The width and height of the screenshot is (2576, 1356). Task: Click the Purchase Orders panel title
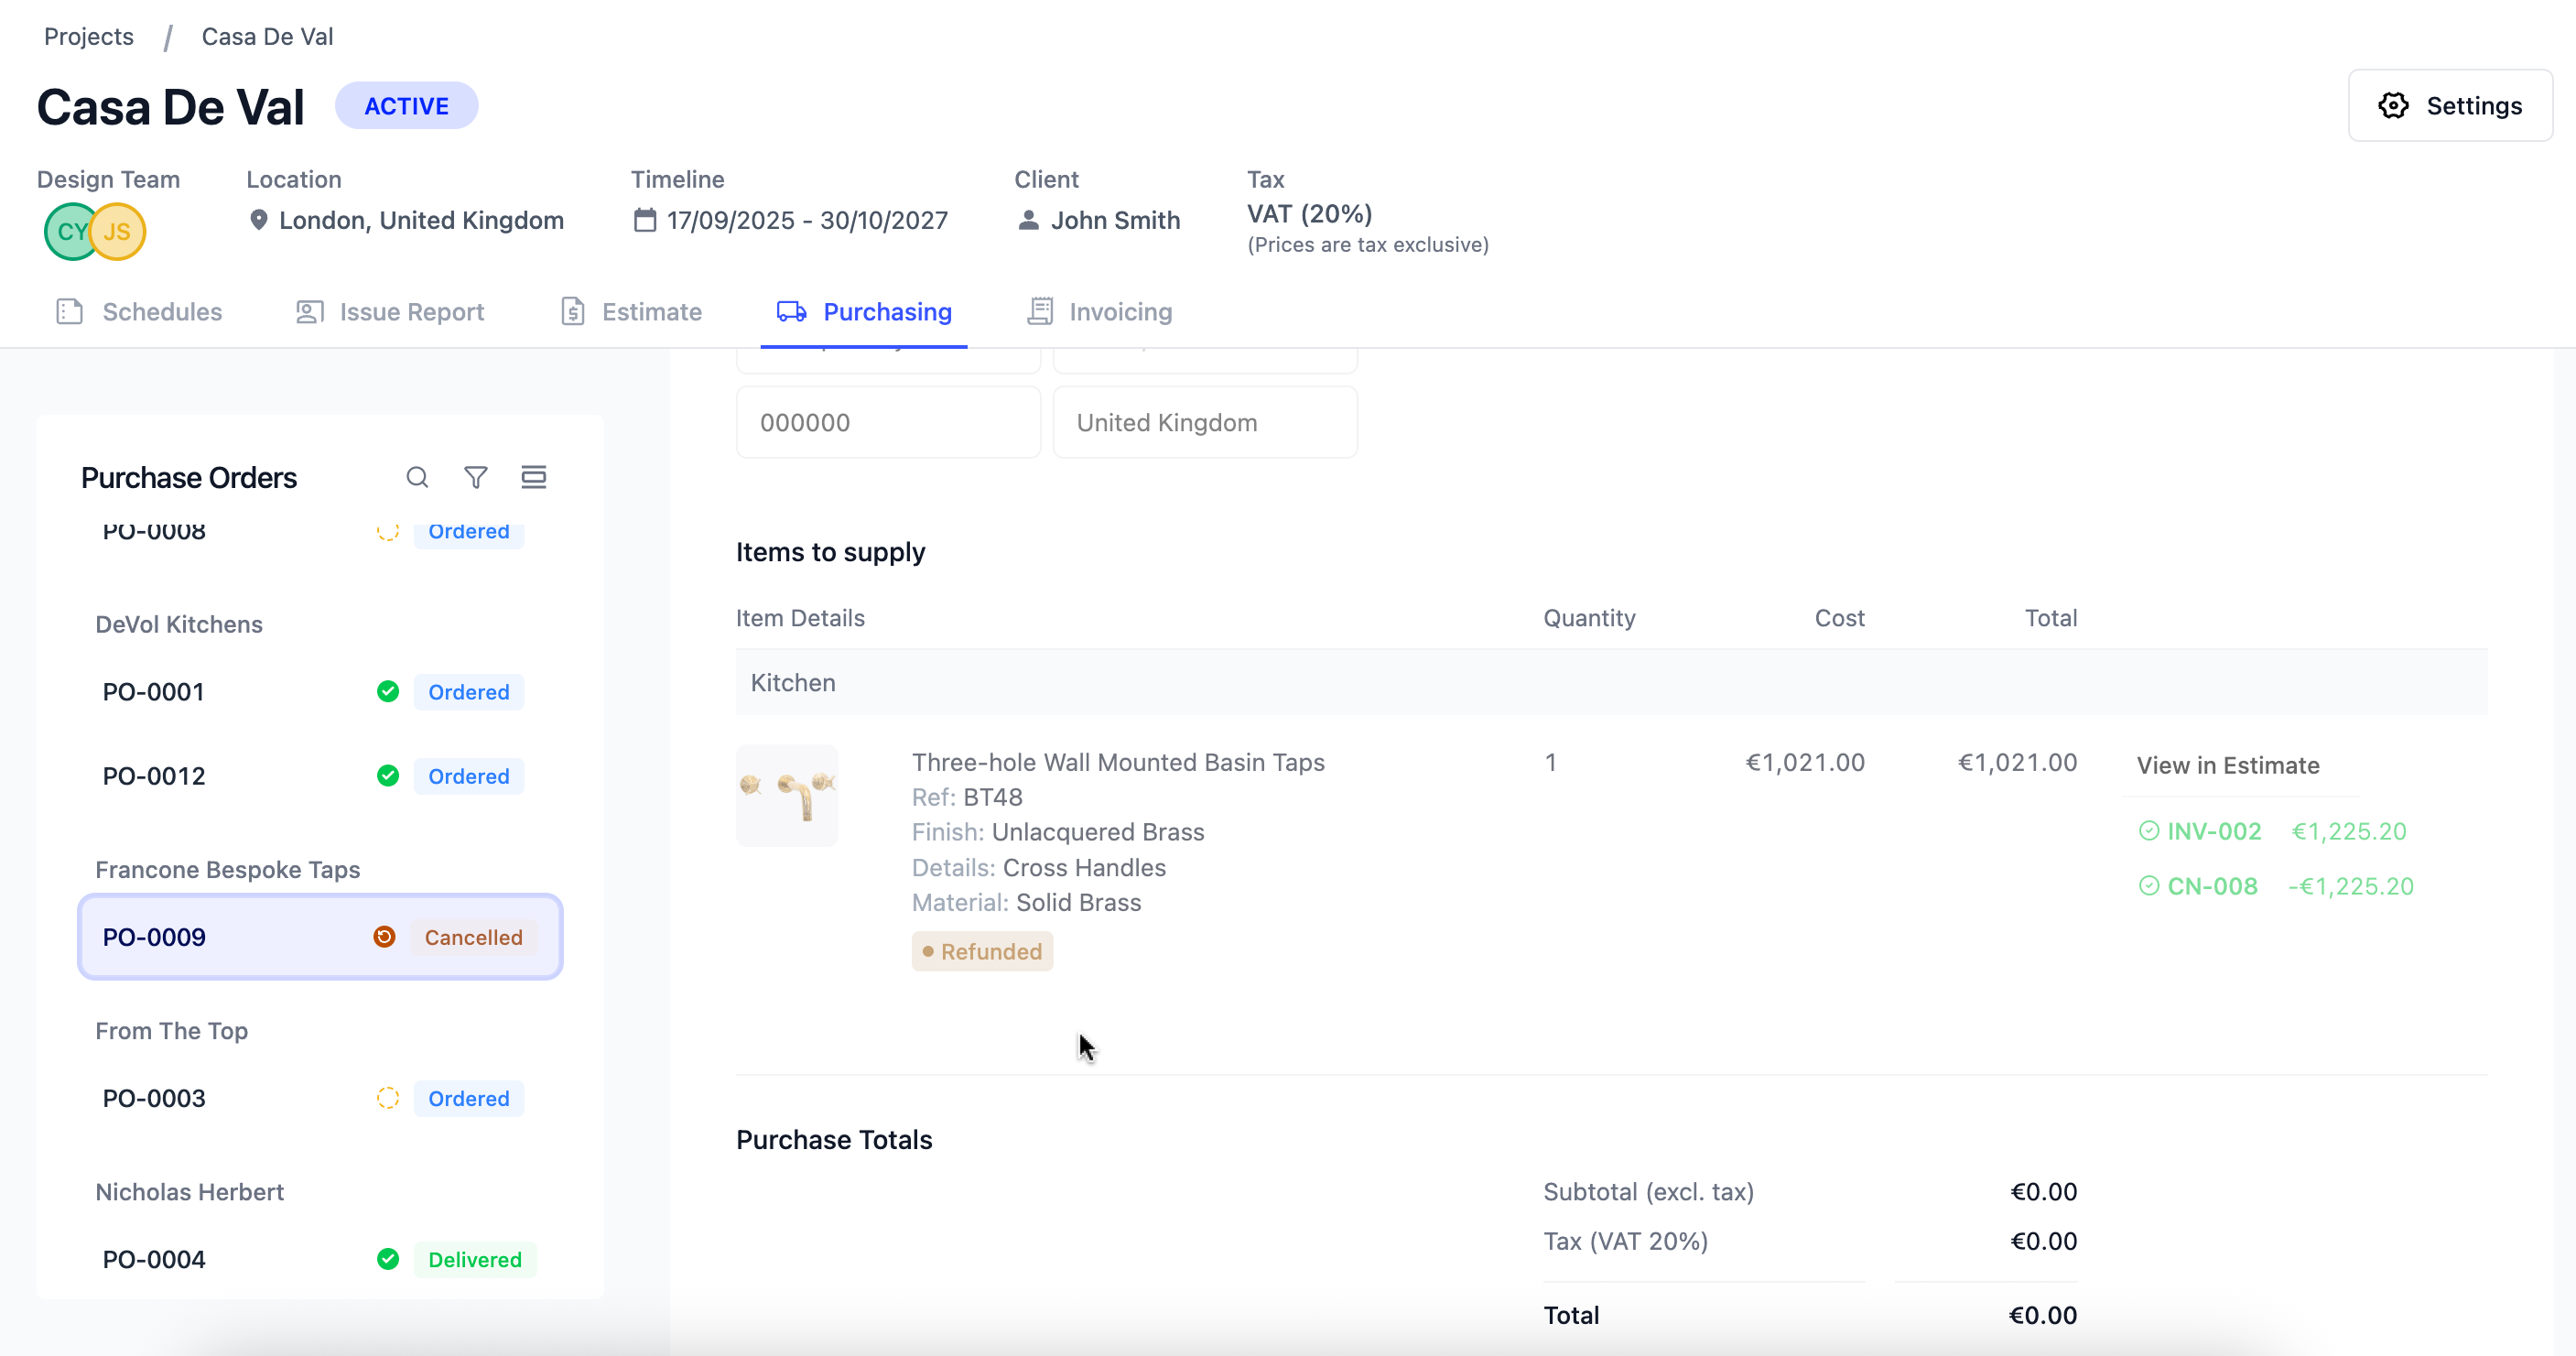pos(189,478)
